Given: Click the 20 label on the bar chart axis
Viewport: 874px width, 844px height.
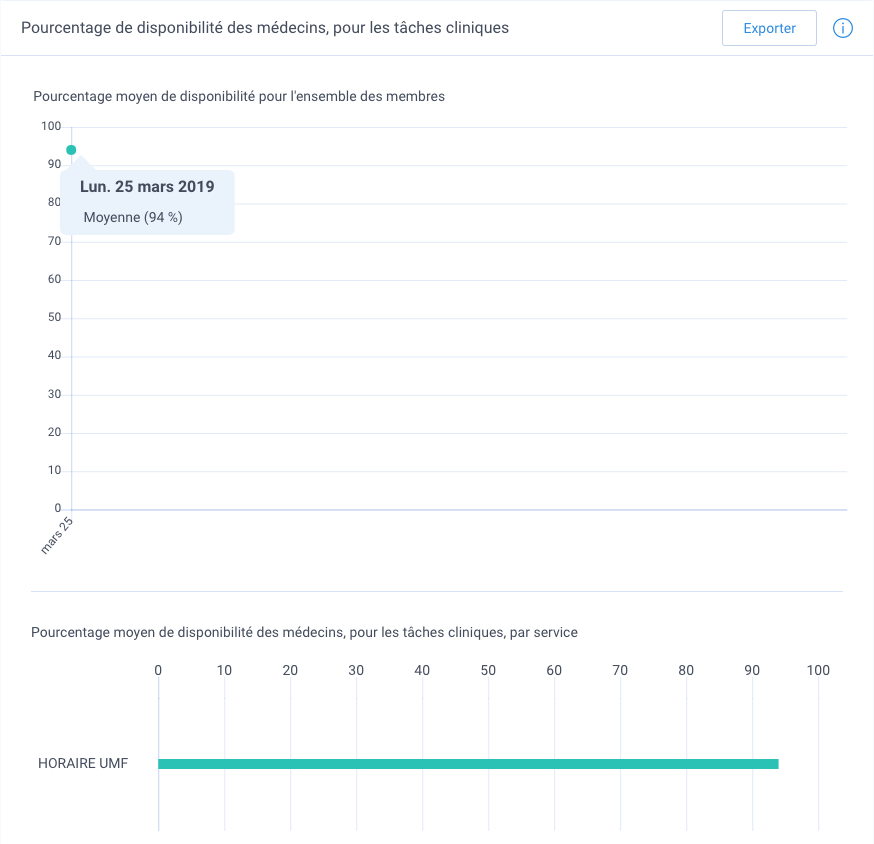Looking at the screenshot, I should pyautogui.click(x=290, y=670).
